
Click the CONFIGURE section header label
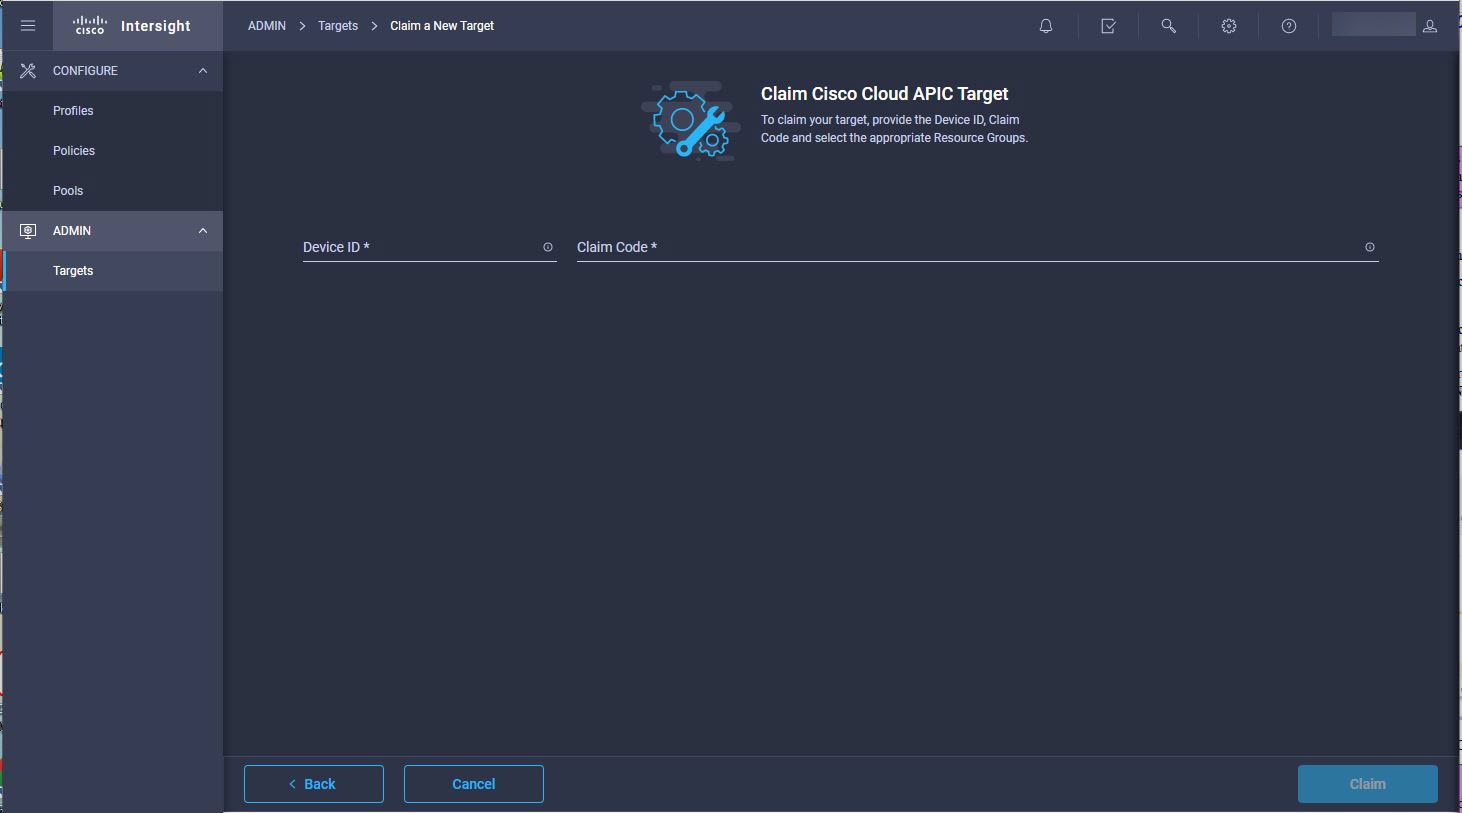[x=85, y=71]
